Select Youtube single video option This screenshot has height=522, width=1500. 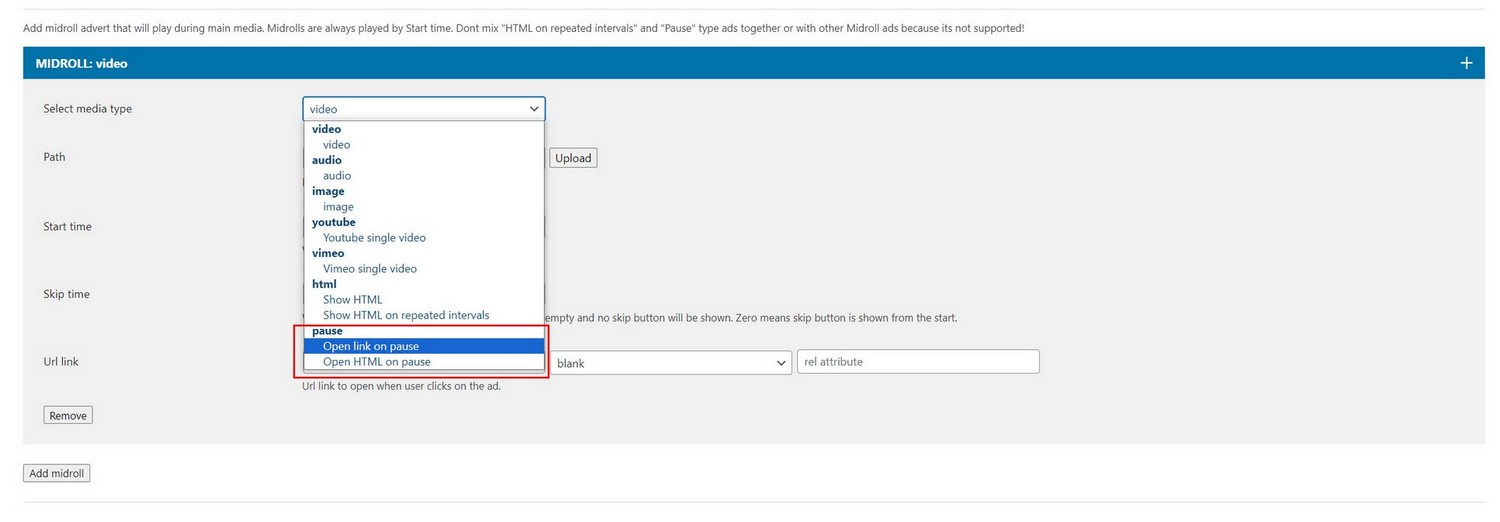(374, 238)
